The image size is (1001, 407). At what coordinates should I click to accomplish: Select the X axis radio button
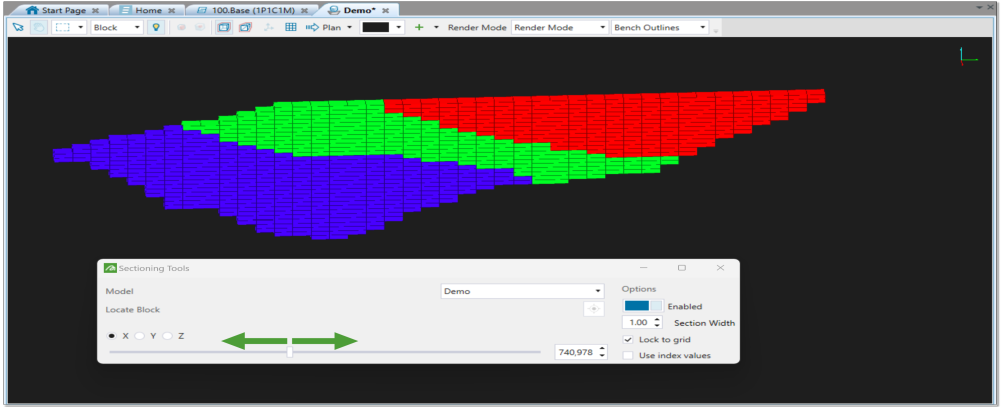pyautogui.click(x=113, y=336)
